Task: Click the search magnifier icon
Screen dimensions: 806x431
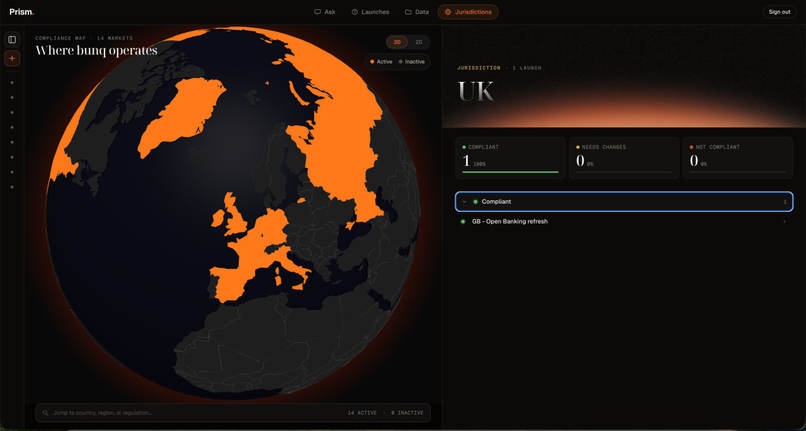Action: tap(45, 412)
